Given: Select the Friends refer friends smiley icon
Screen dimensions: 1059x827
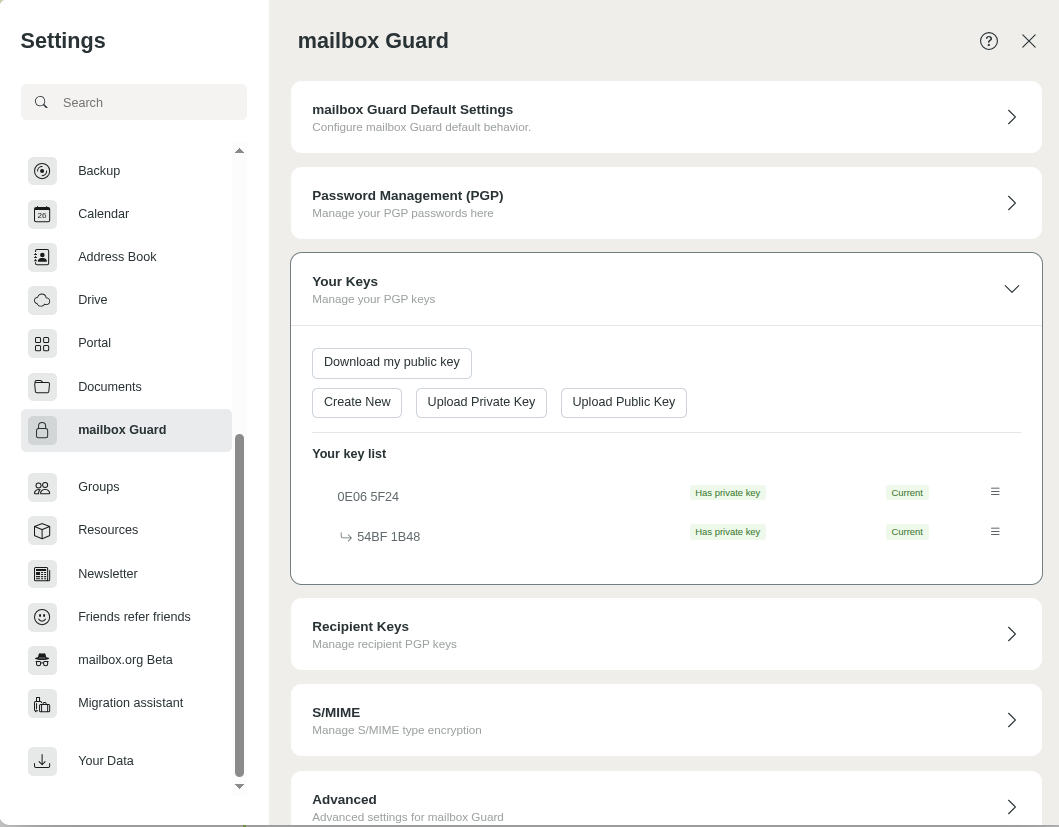Looking at the screenshot, I should pyautogui.click(x=42, y=617).
